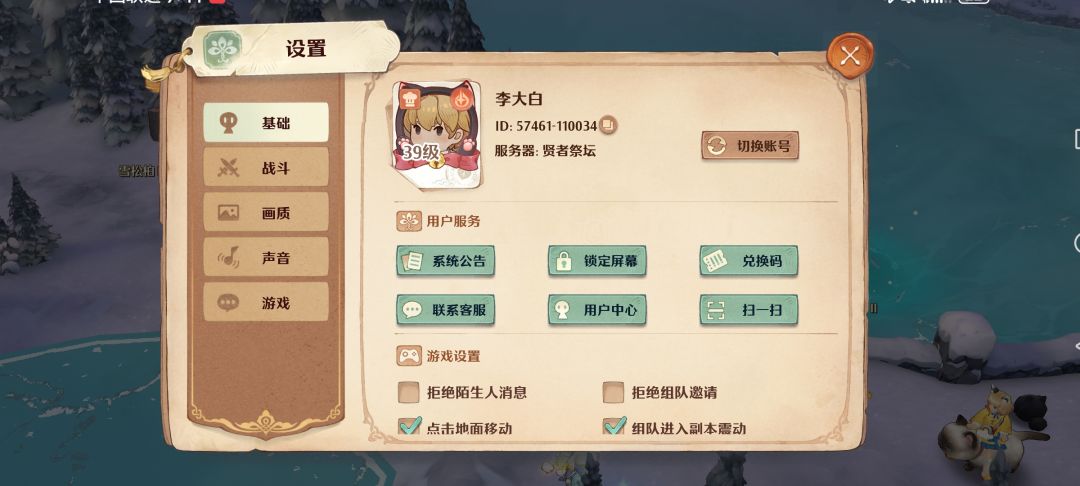The height and width of the screenshot is (486, 1080).
Task: Copy the player ID using copy icon
Action: (608, 125)
